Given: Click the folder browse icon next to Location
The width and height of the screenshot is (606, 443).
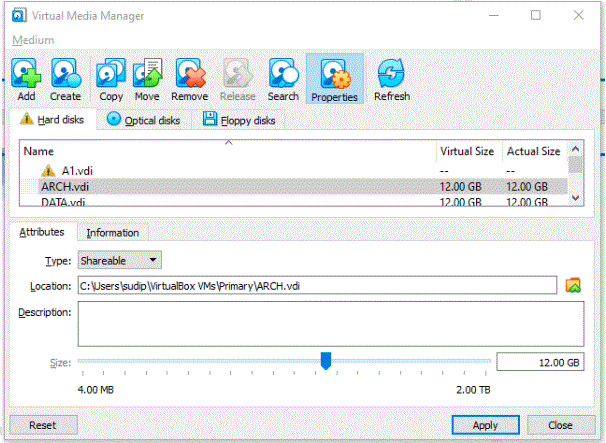Looking at the screenshot, I should pyautogui.click(x=573, y=286).
